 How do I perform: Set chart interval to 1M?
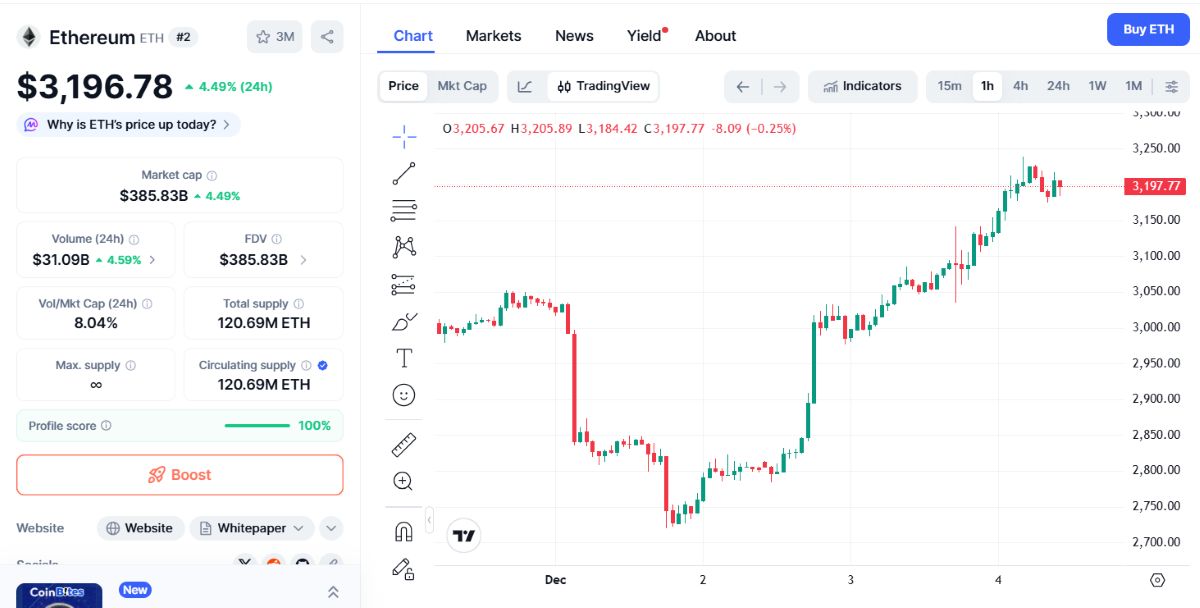point(1133,86)
